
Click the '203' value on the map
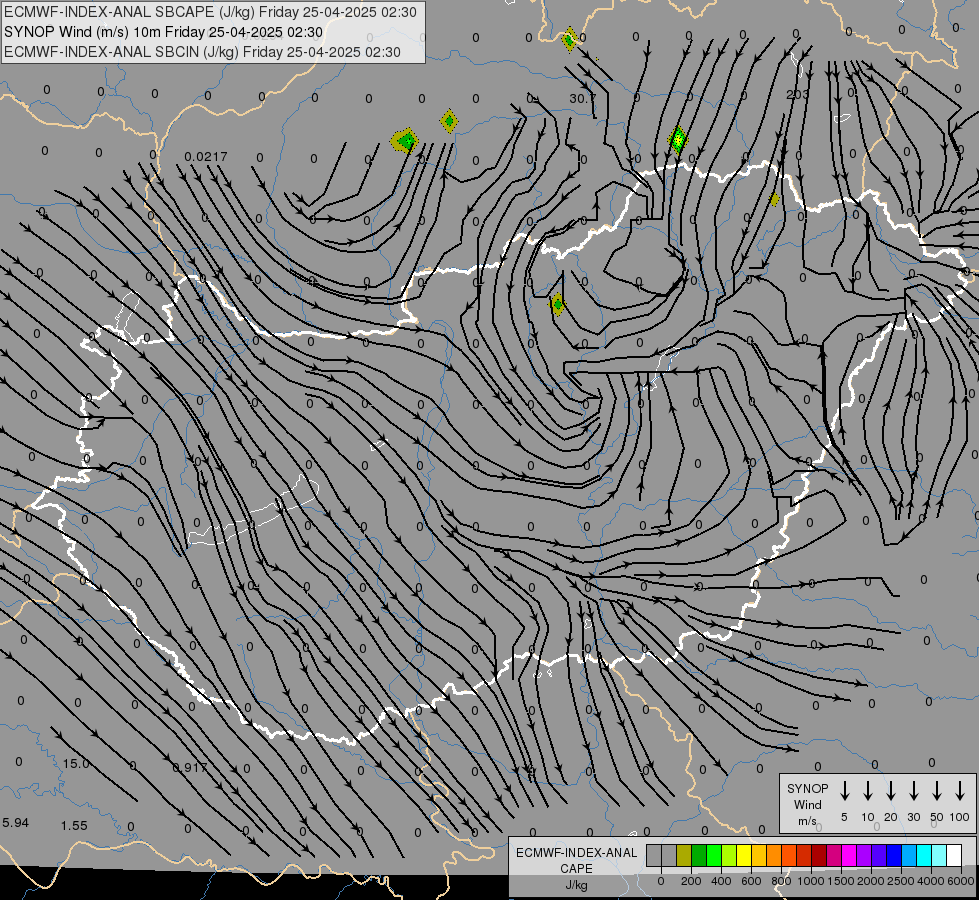[797, 95]
